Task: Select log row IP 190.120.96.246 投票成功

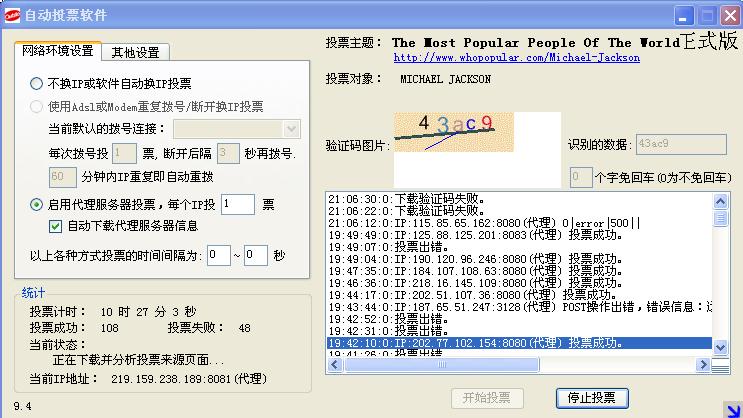Action: [x=519, y=259]
